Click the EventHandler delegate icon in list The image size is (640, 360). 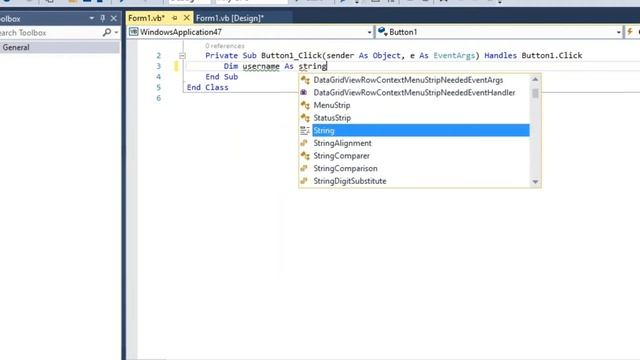click(x=304, y=93)
